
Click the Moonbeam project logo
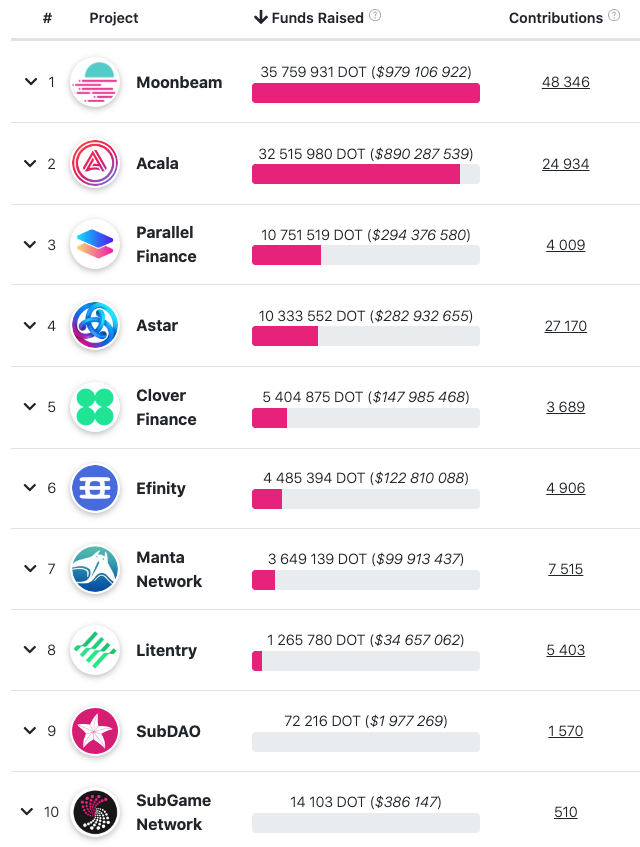coord(95,82)
